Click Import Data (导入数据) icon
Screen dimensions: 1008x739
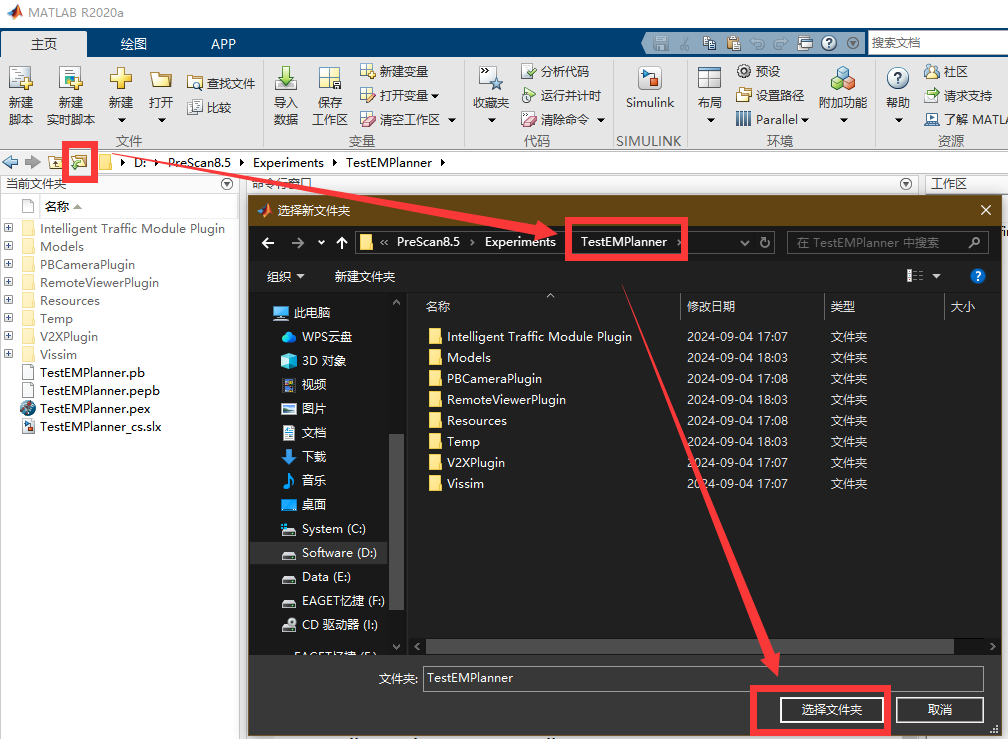[285, 79]
